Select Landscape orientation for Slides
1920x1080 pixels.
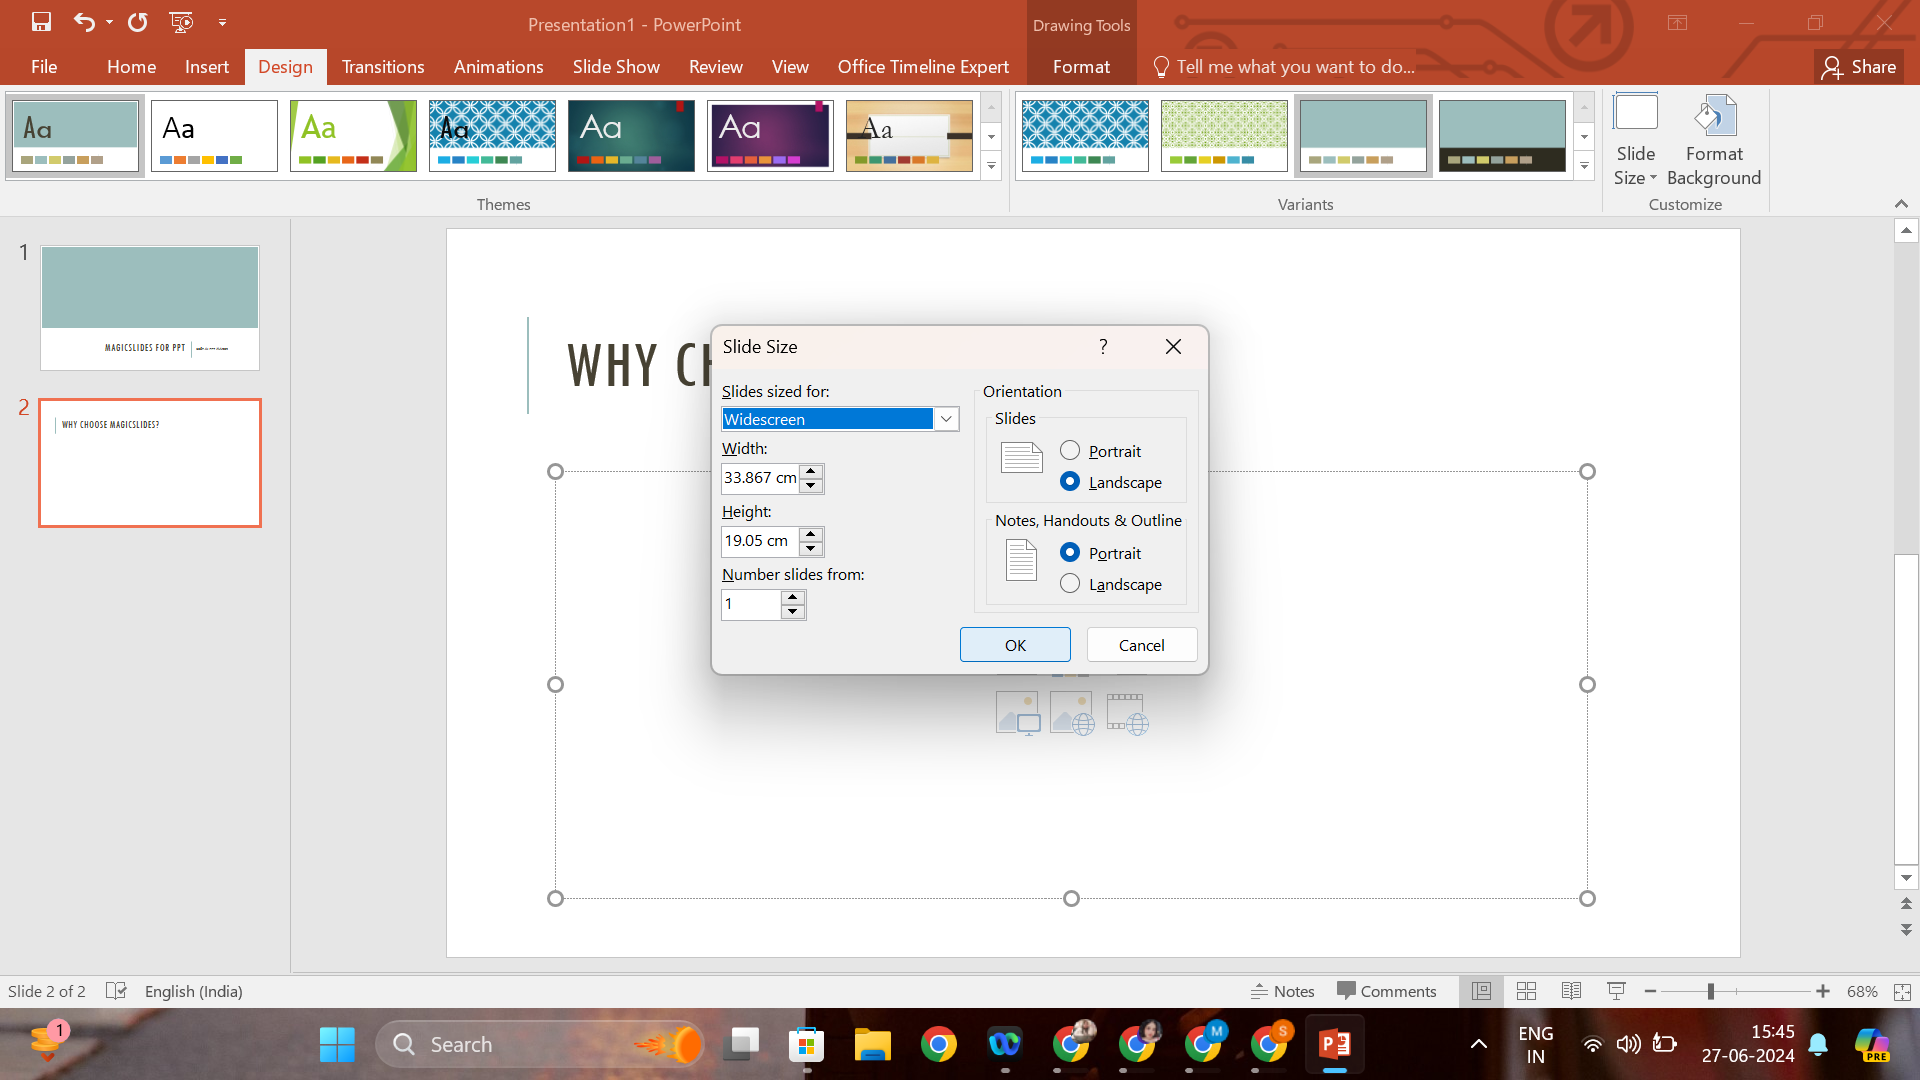(1070, 482)
